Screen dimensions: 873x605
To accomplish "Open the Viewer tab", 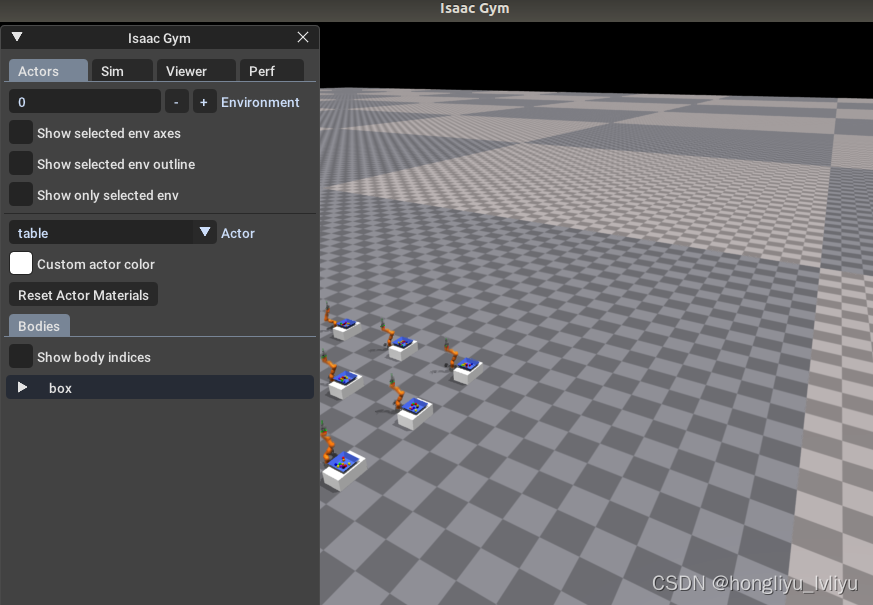I will coord(196,71).
